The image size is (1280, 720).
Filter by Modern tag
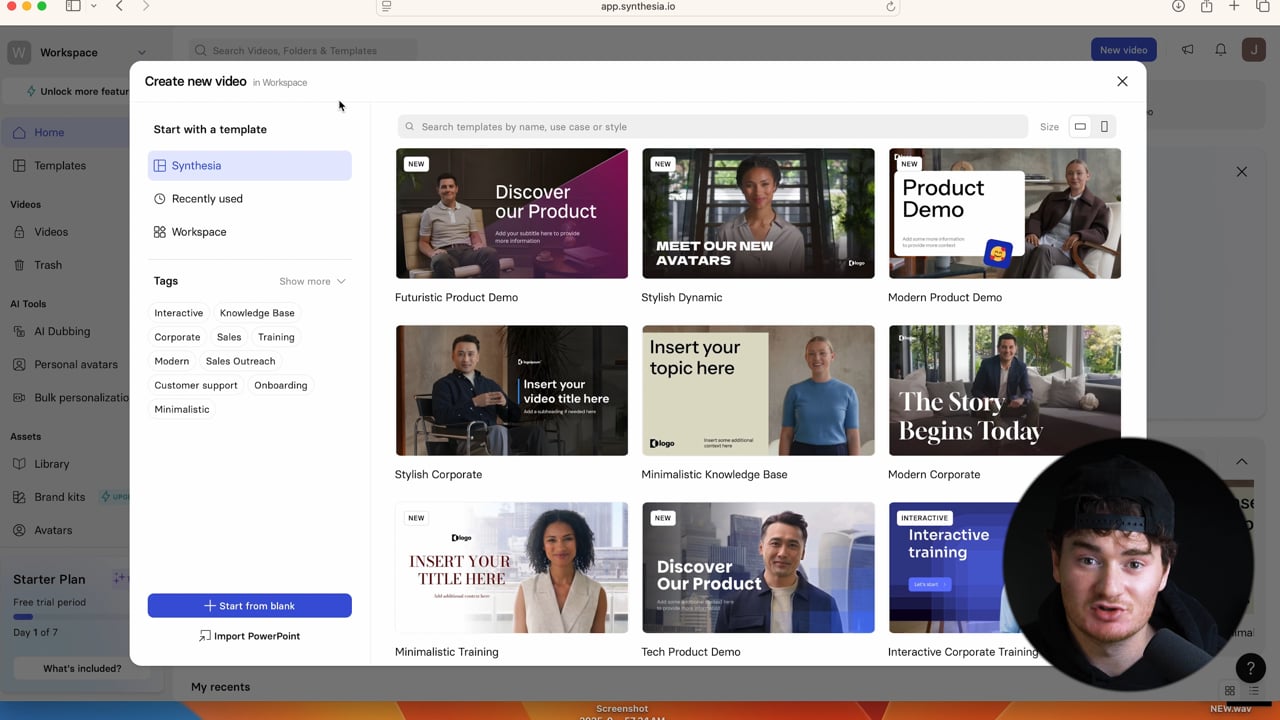click(x=171, y=361)
